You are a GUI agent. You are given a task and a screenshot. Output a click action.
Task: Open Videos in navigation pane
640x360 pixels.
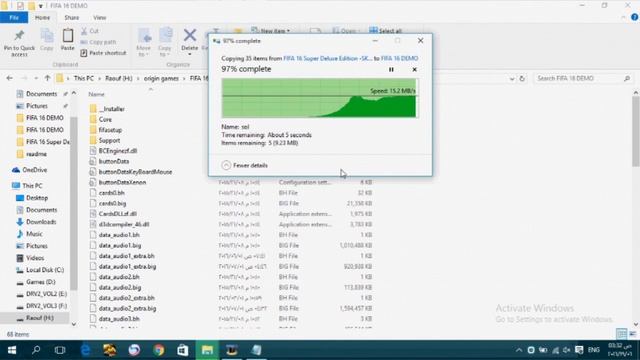(x=30, y=258)
